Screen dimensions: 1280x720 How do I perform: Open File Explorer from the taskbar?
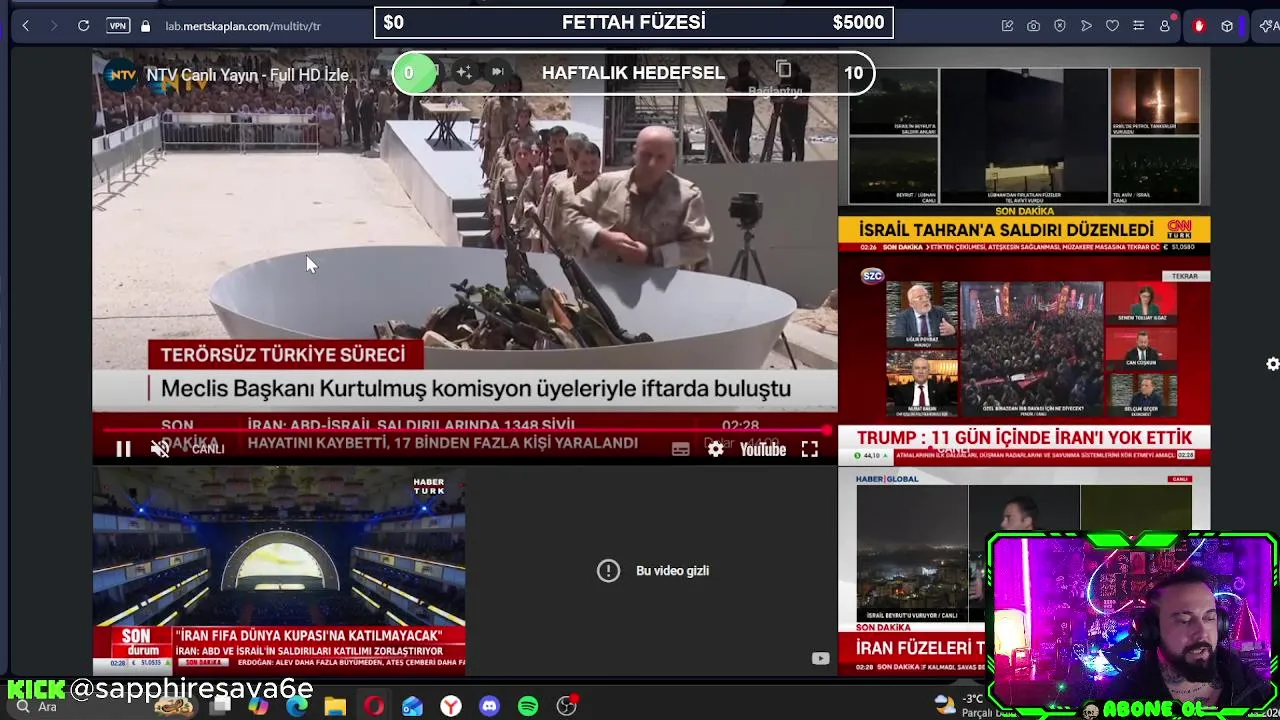click(x=335, y=707)
